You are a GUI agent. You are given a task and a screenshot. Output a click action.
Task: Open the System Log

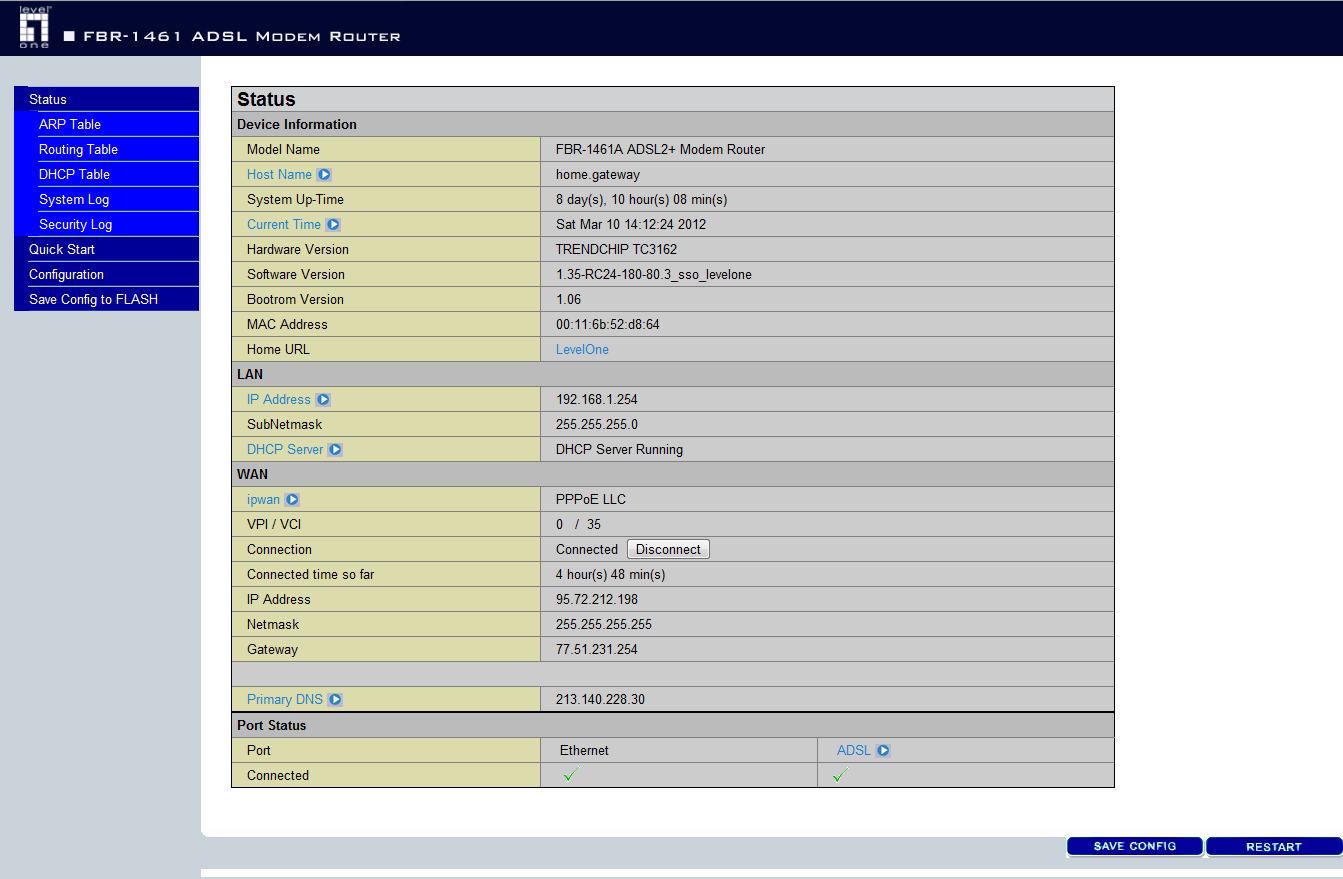tap(118, 199)
